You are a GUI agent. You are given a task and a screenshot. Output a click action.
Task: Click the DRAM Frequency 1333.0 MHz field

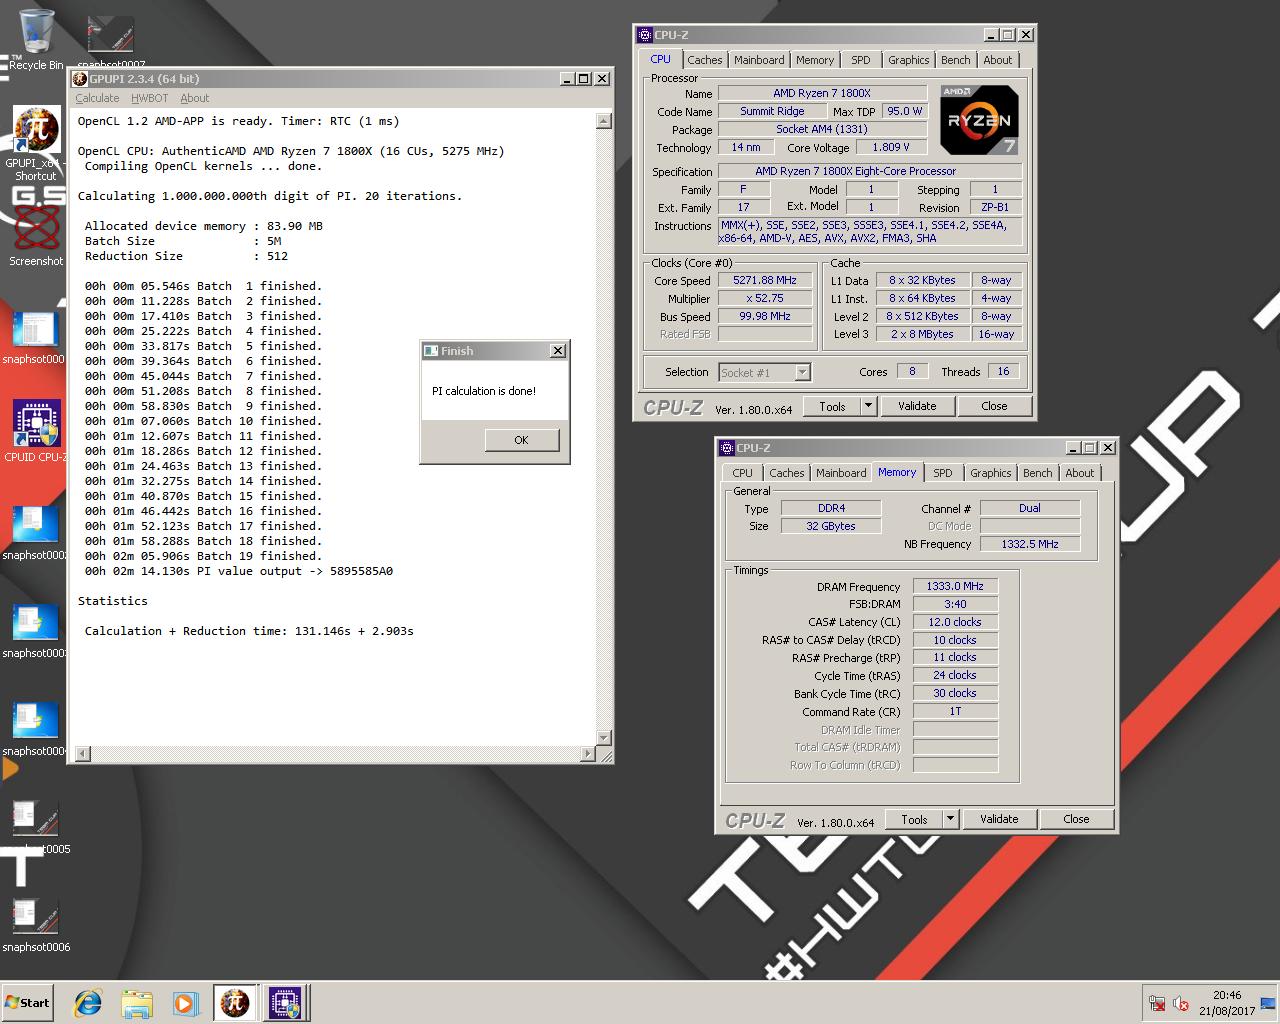pyautogui.click(x=955, y=587)
